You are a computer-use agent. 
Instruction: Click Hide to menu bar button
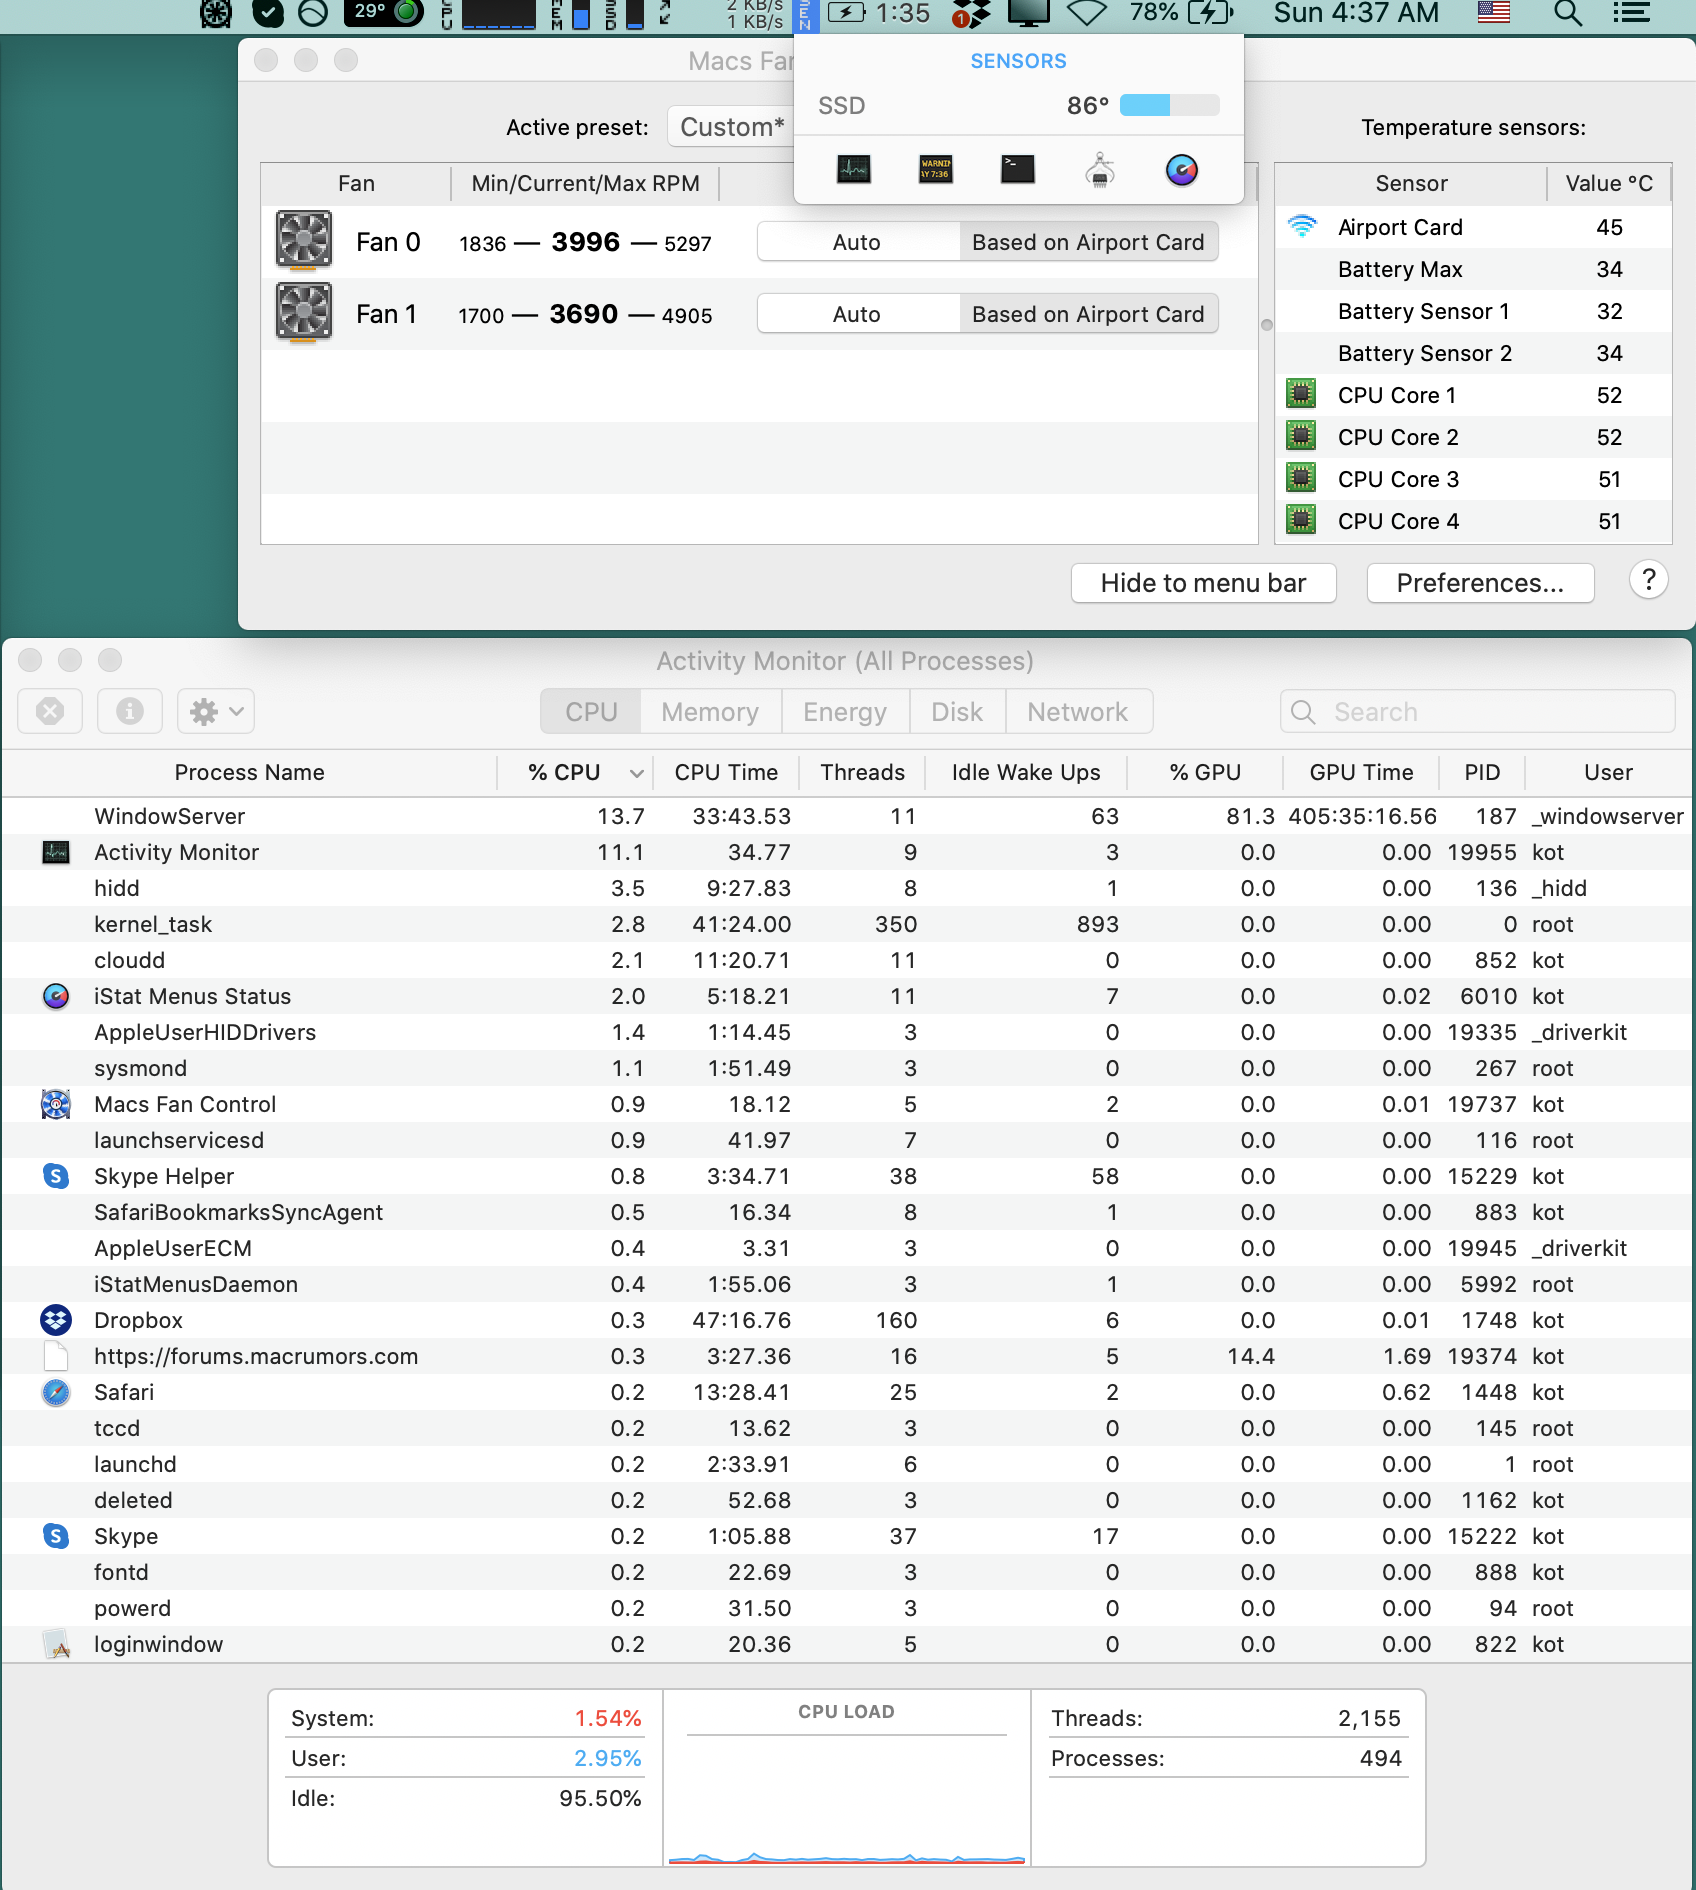coord(1204,583)
